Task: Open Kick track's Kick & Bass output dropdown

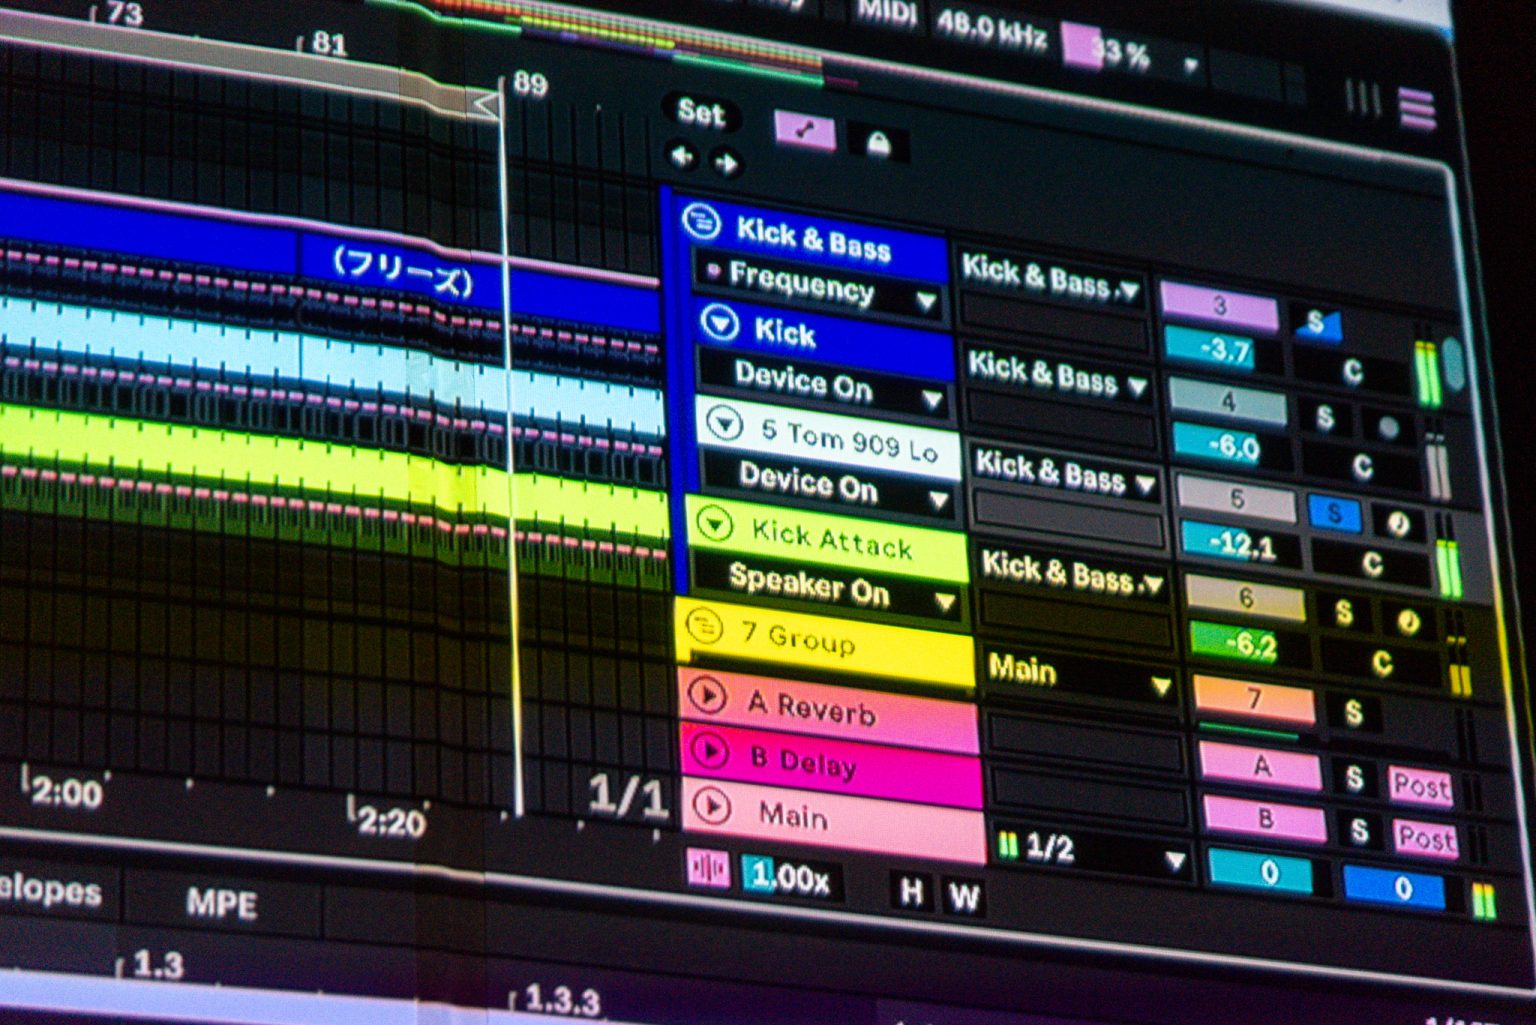Action: tap(1058, 373)
